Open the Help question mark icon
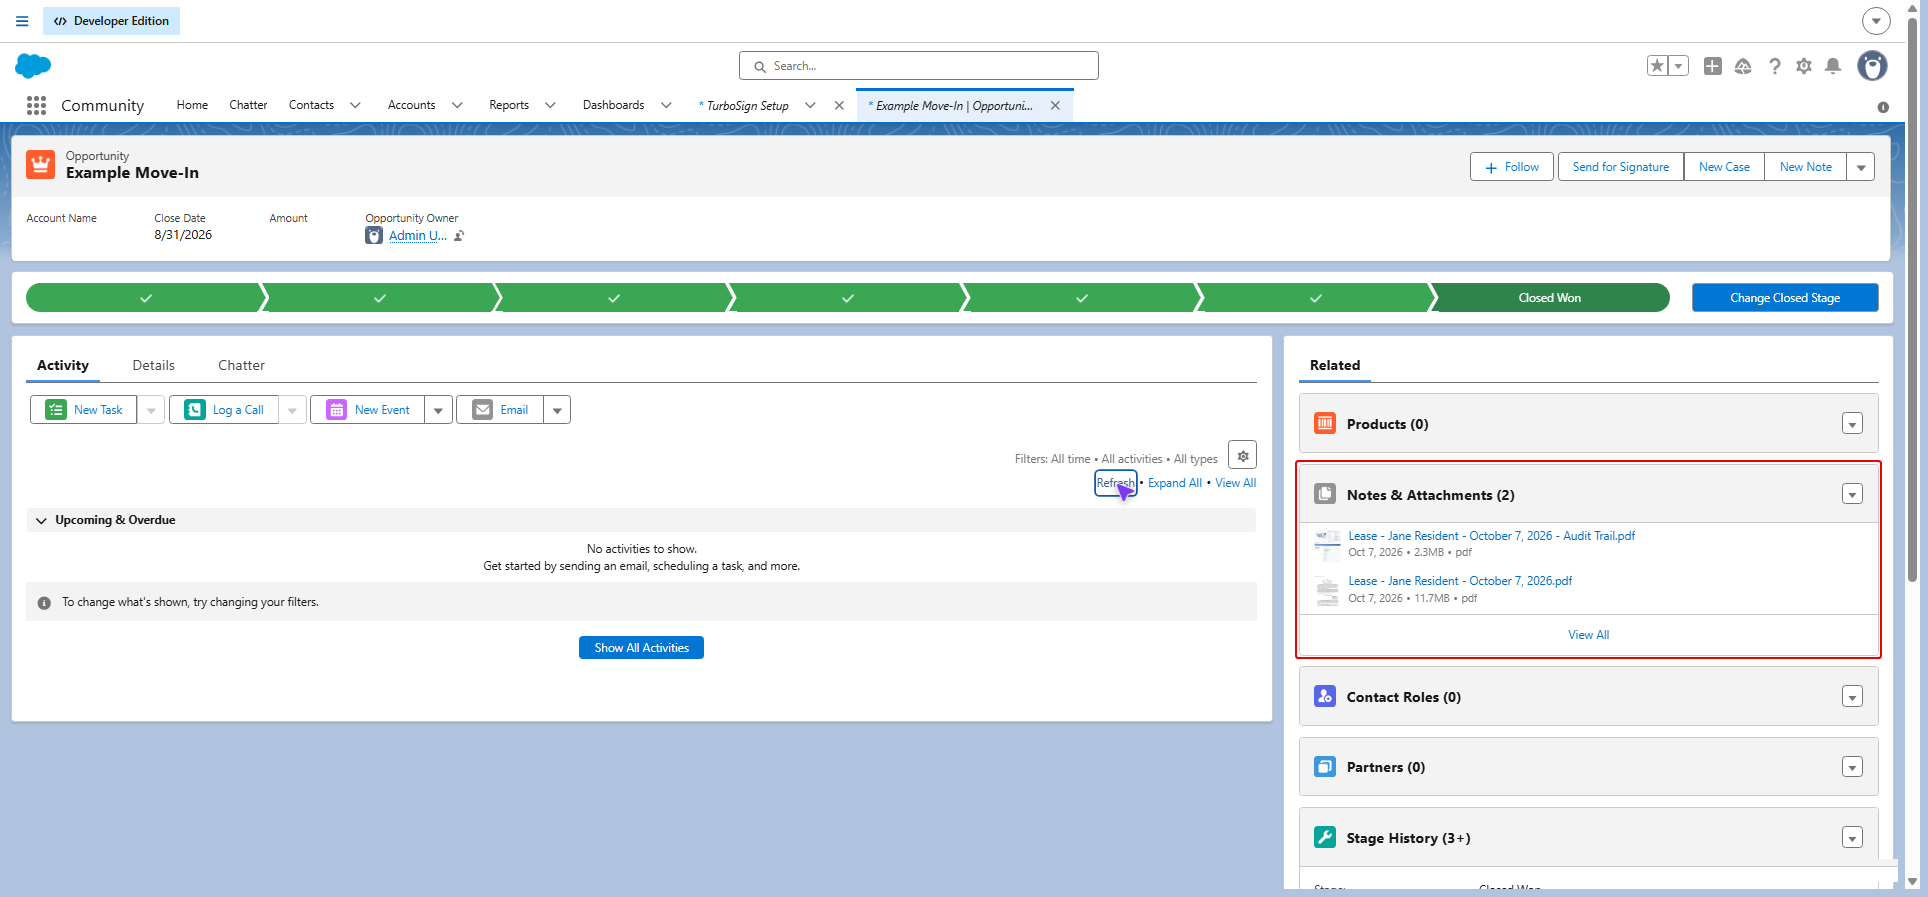This screenshot has height=897, width=1928. pyautogui.click(x=1774, y=66)
